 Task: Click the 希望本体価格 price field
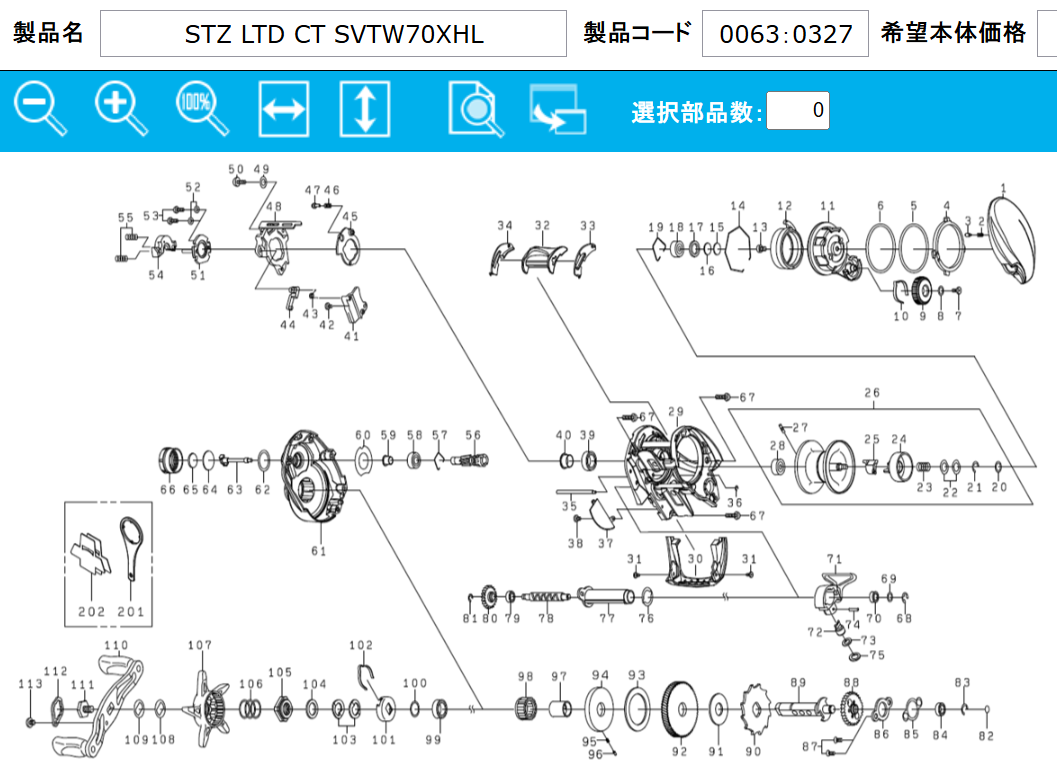tap(1047, 35)
